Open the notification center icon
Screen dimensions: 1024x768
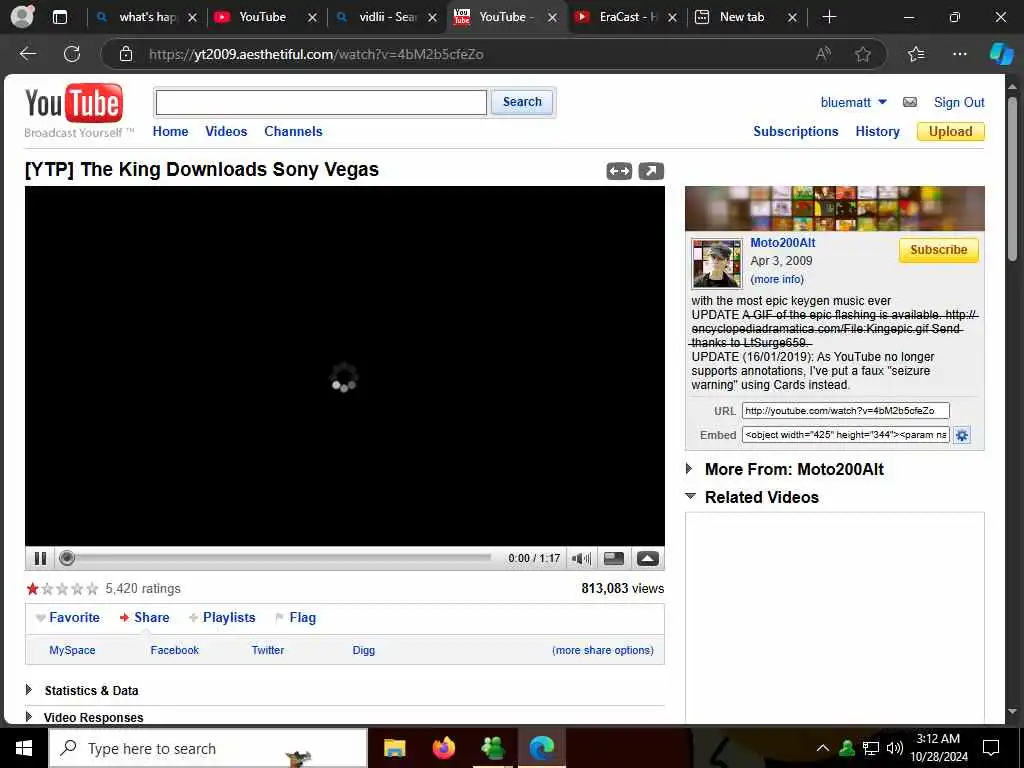coord(991,748)
